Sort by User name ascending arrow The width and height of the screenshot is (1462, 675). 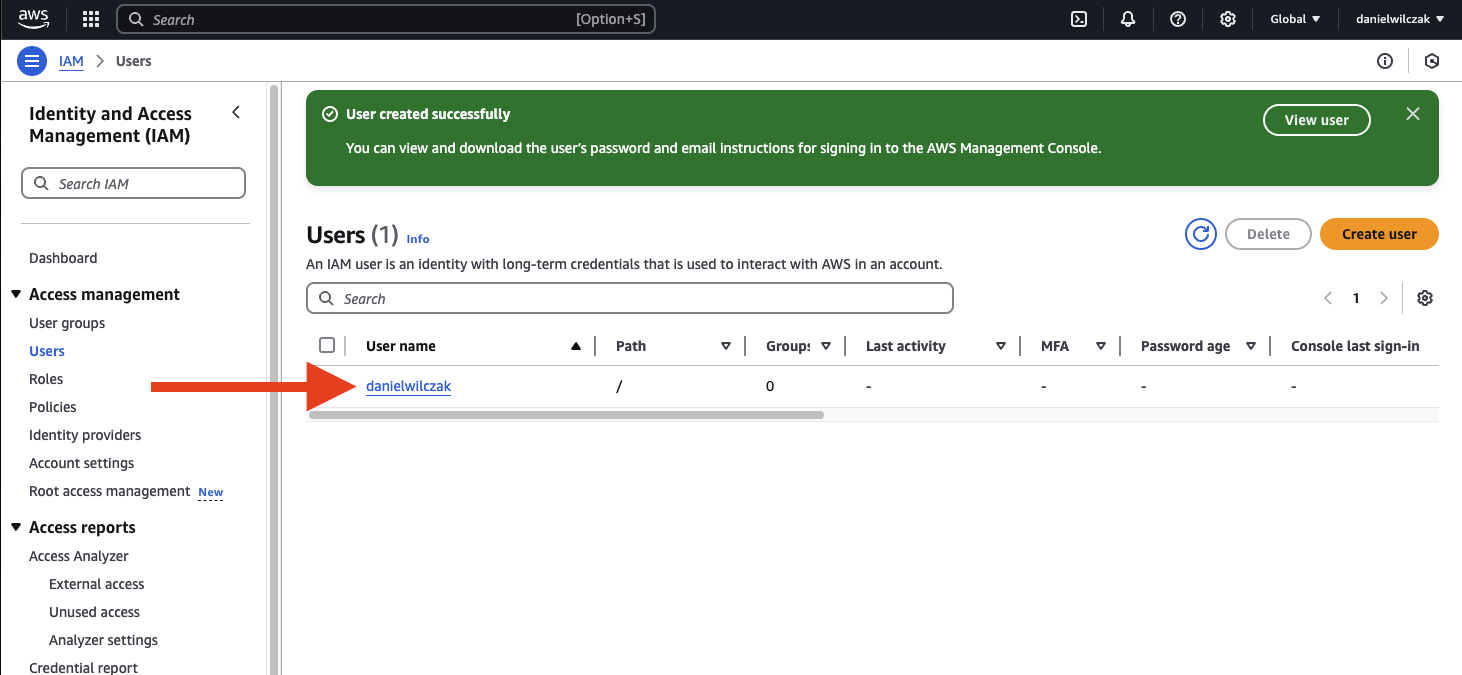click(575, 346)
